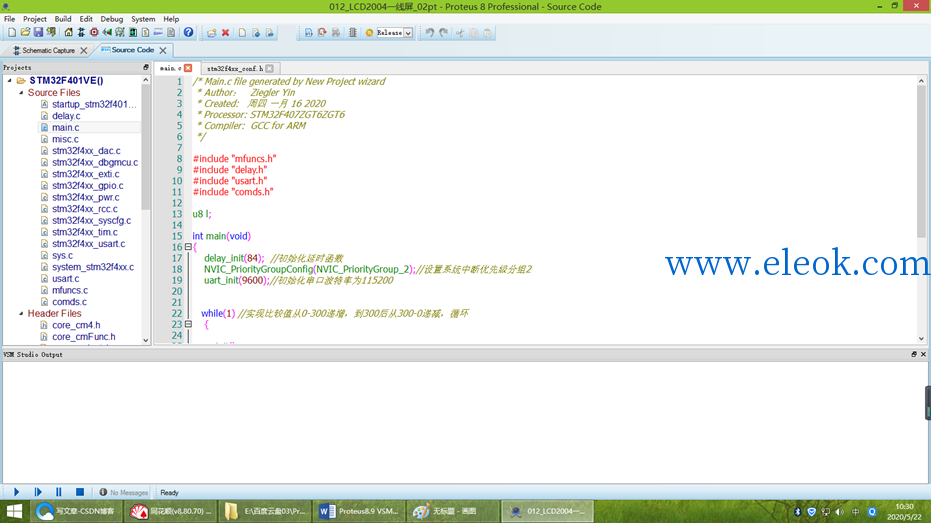The image size is (931, 523).
Task: Click the Build Project toolbar icon
Action: [x=309, y=33]
